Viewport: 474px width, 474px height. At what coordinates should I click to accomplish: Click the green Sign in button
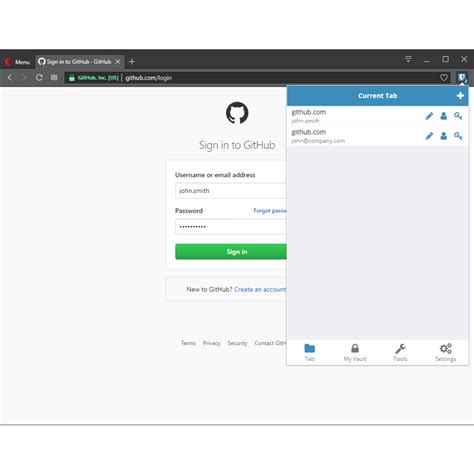[x=231, y=252]
